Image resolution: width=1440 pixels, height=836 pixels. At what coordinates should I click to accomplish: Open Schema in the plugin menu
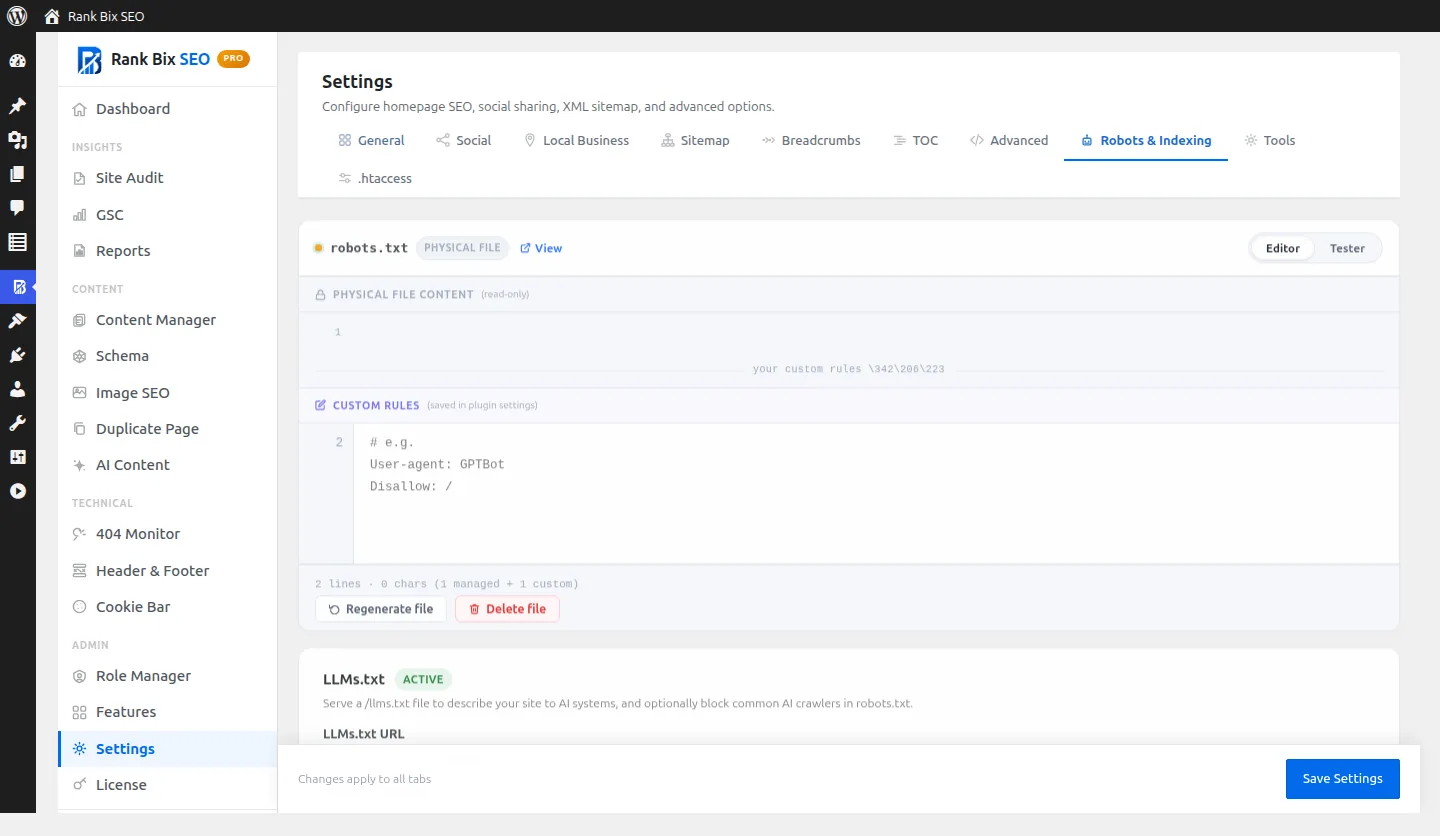(167, 356)
